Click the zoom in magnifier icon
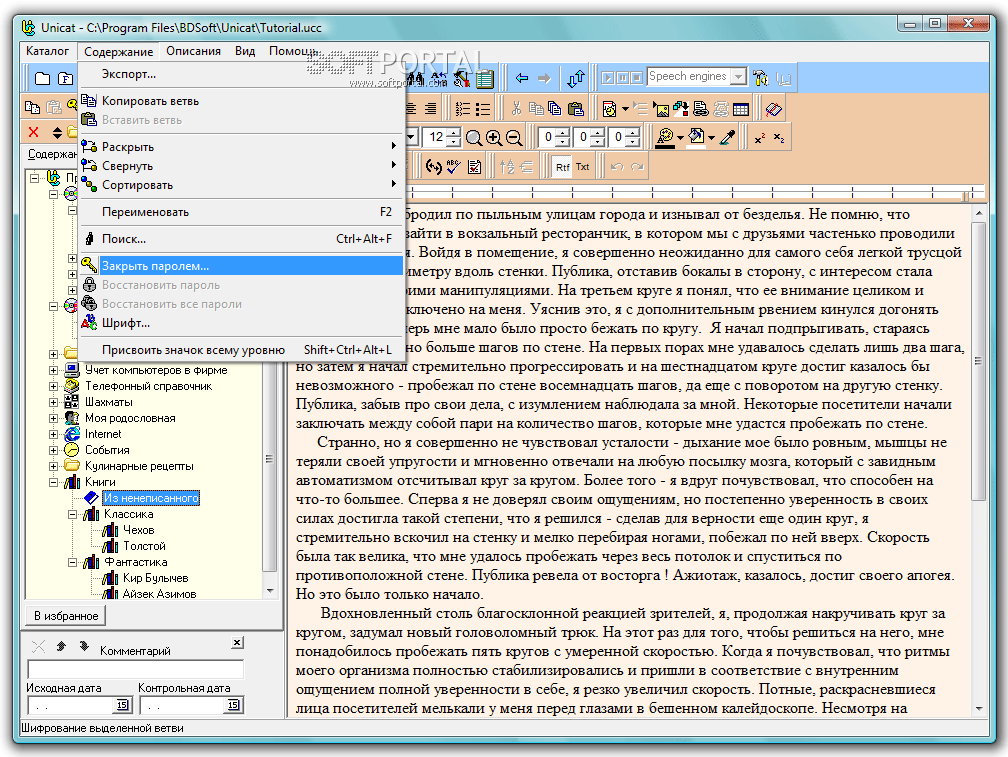The image size is (1008, 757). [x=494, y=138]
